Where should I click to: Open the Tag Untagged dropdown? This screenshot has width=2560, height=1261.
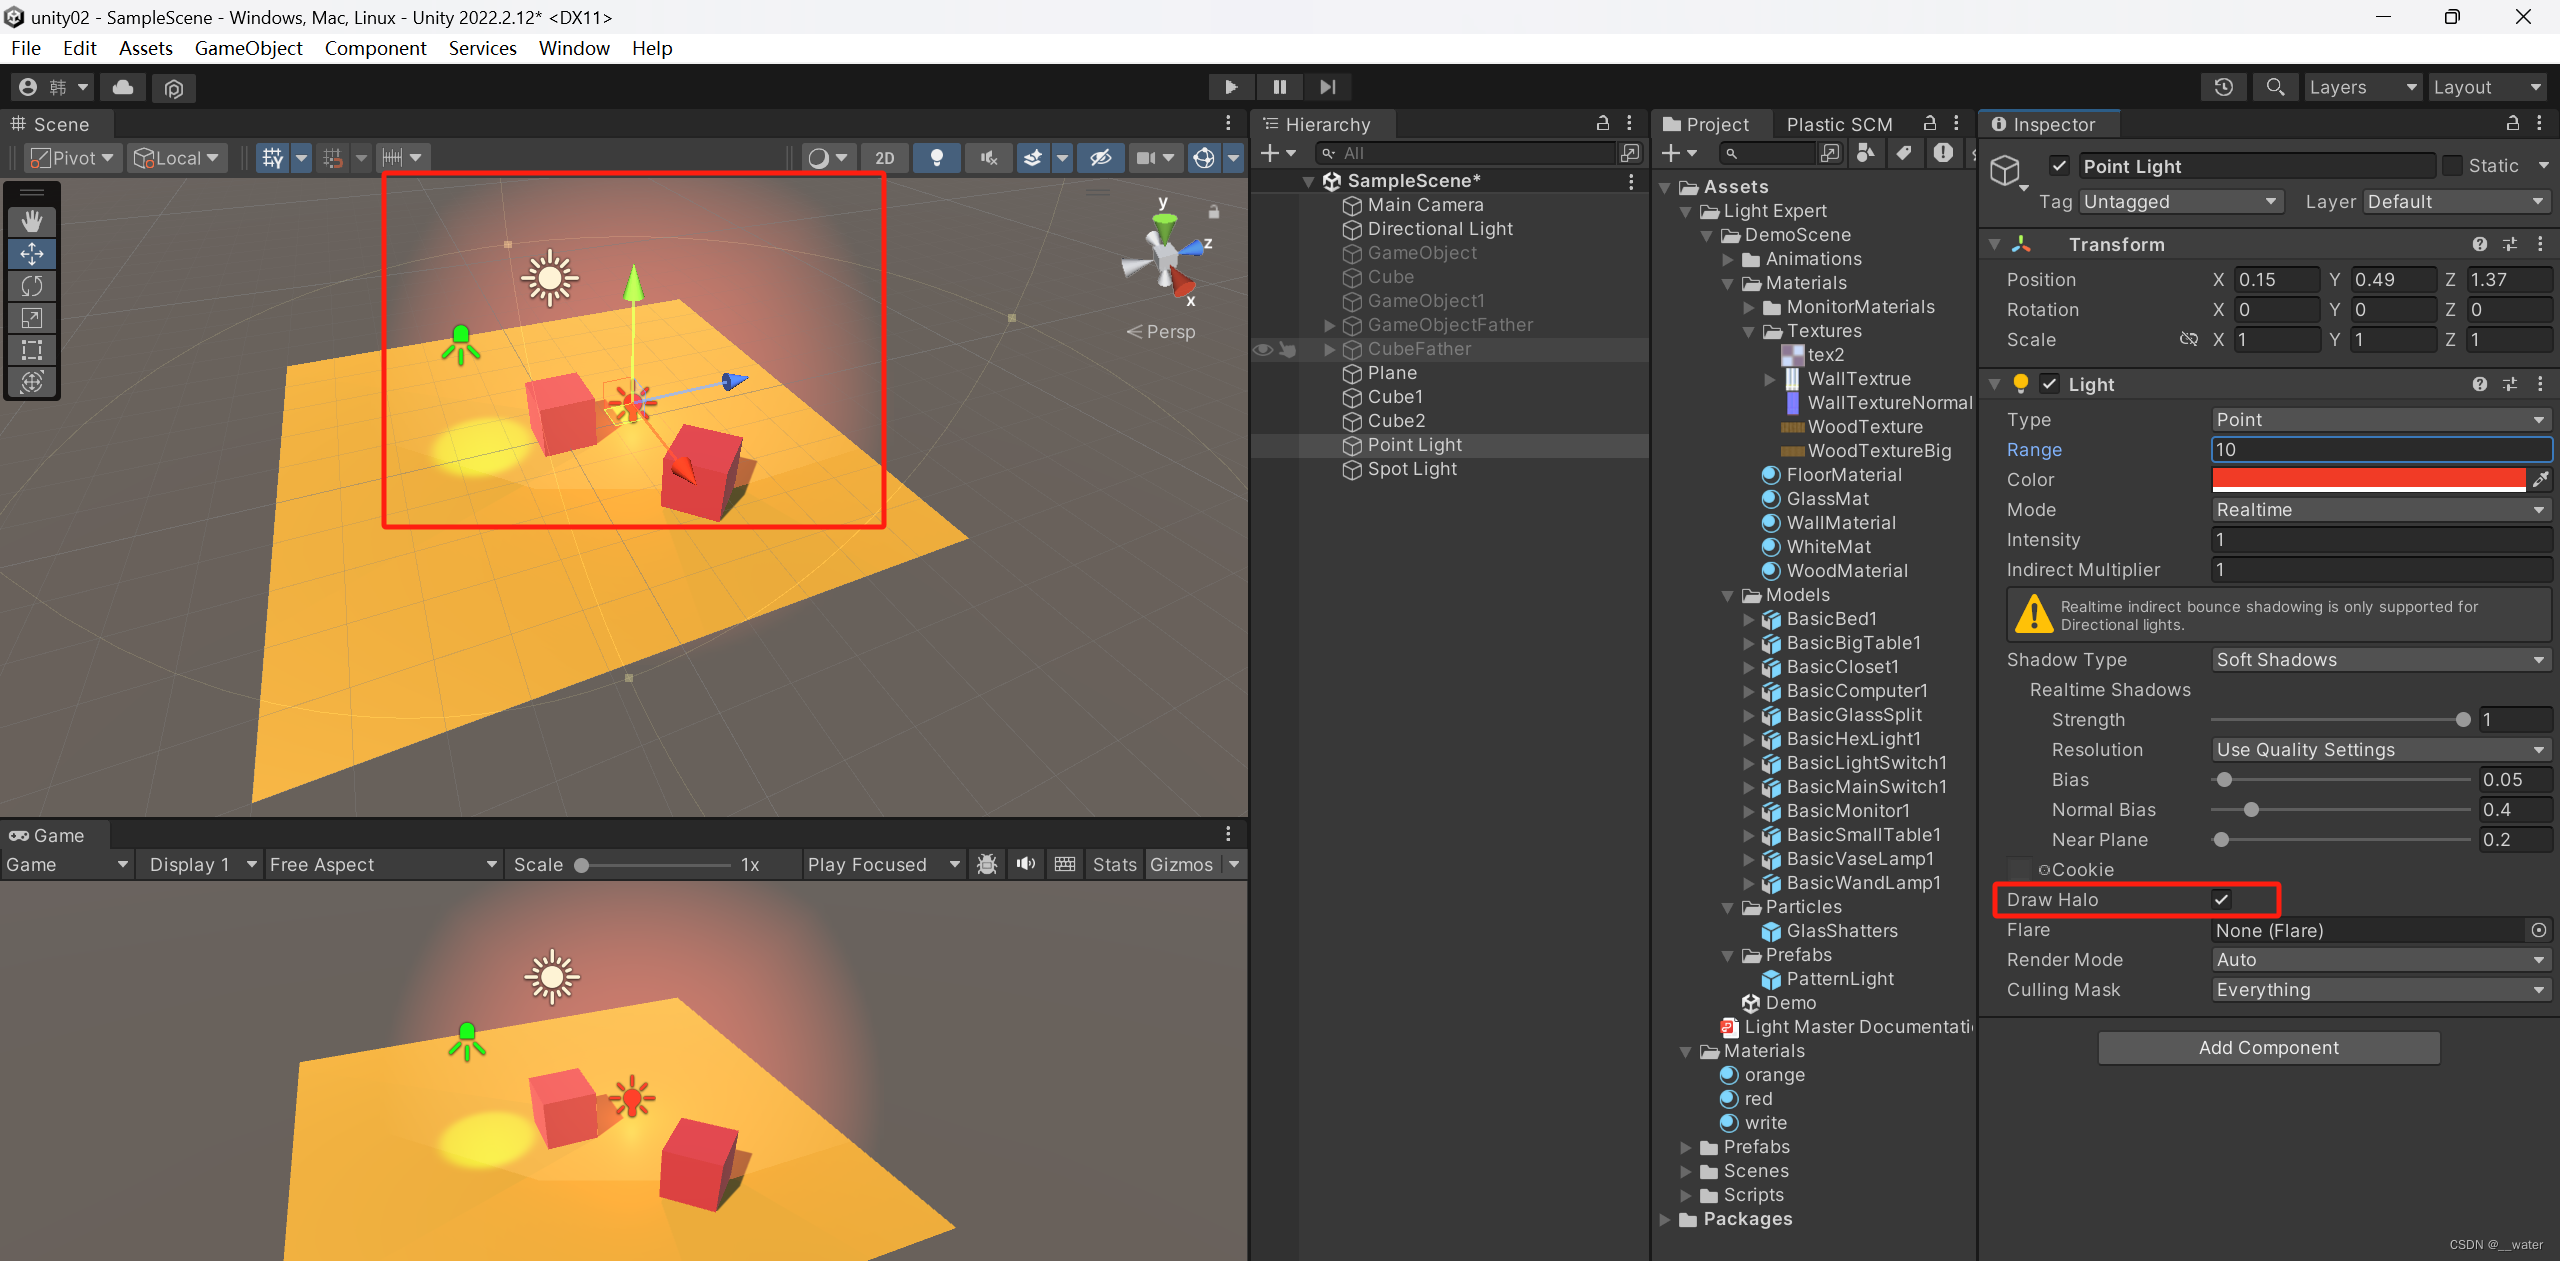2181,202
